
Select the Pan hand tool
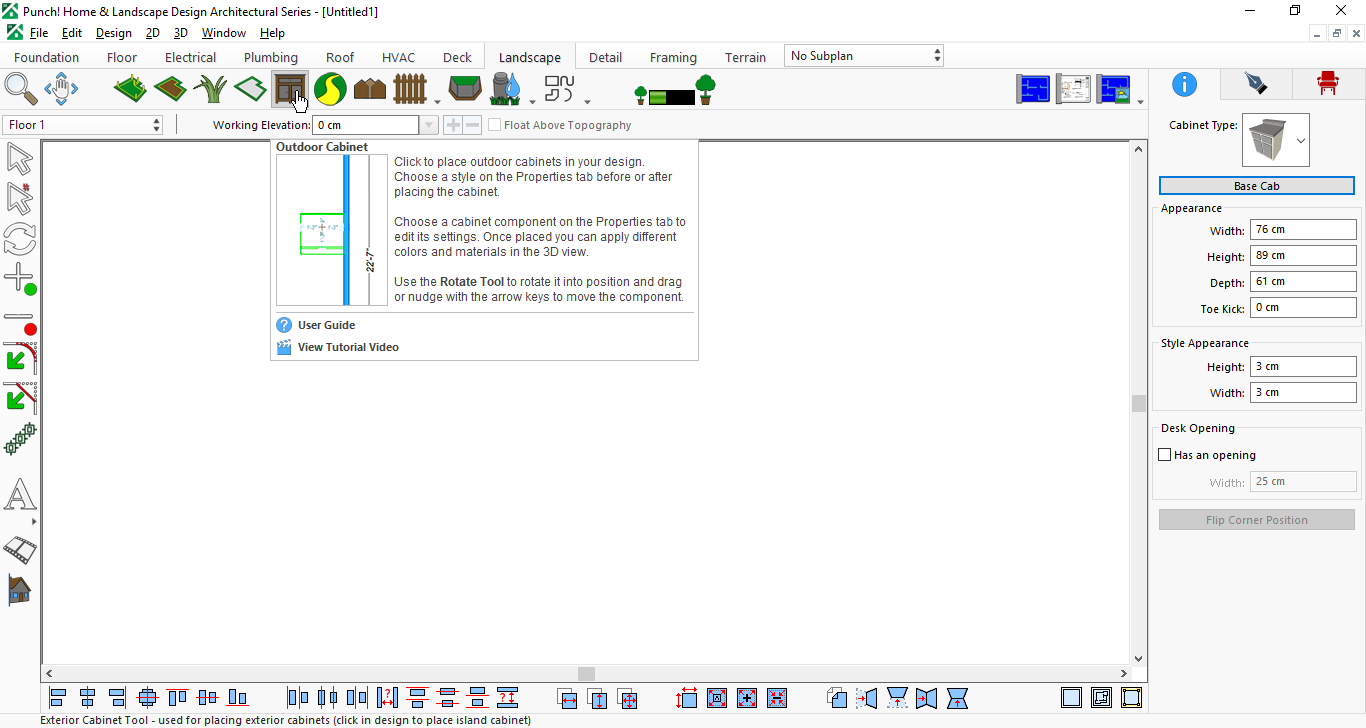tap(61, 89)
